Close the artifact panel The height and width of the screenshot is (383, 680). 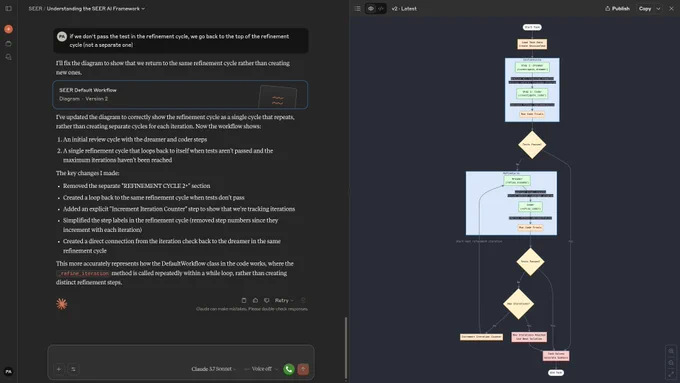click(671, 9)
